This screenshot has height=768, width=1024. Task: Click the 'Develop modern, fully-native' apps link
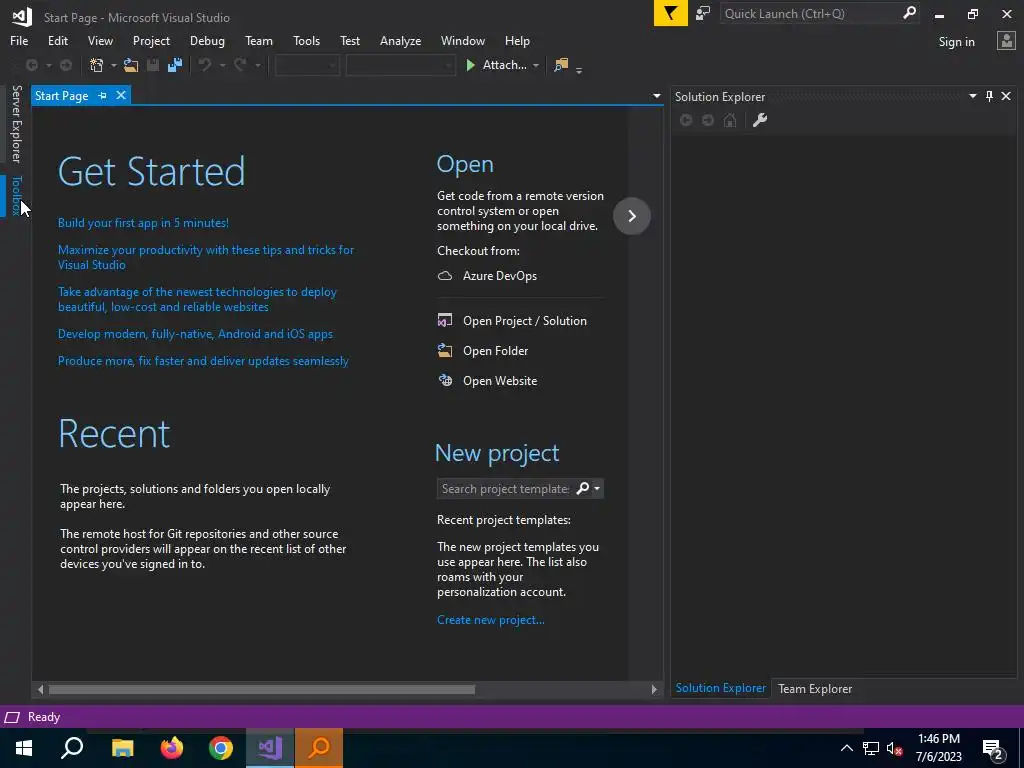(x=195, y=334)
